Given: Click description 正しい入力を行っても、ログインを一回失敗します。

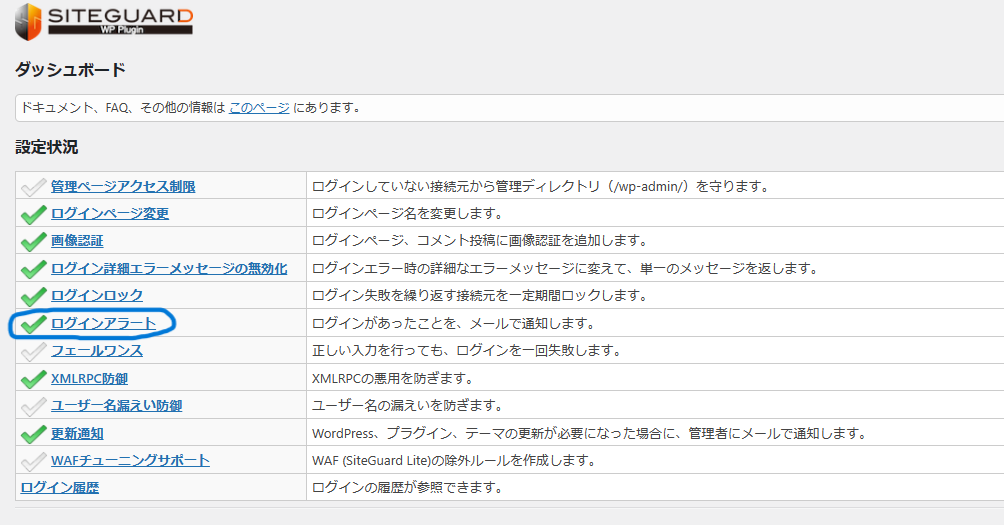Looking at the screenshot, I should (x=467, y=350).
